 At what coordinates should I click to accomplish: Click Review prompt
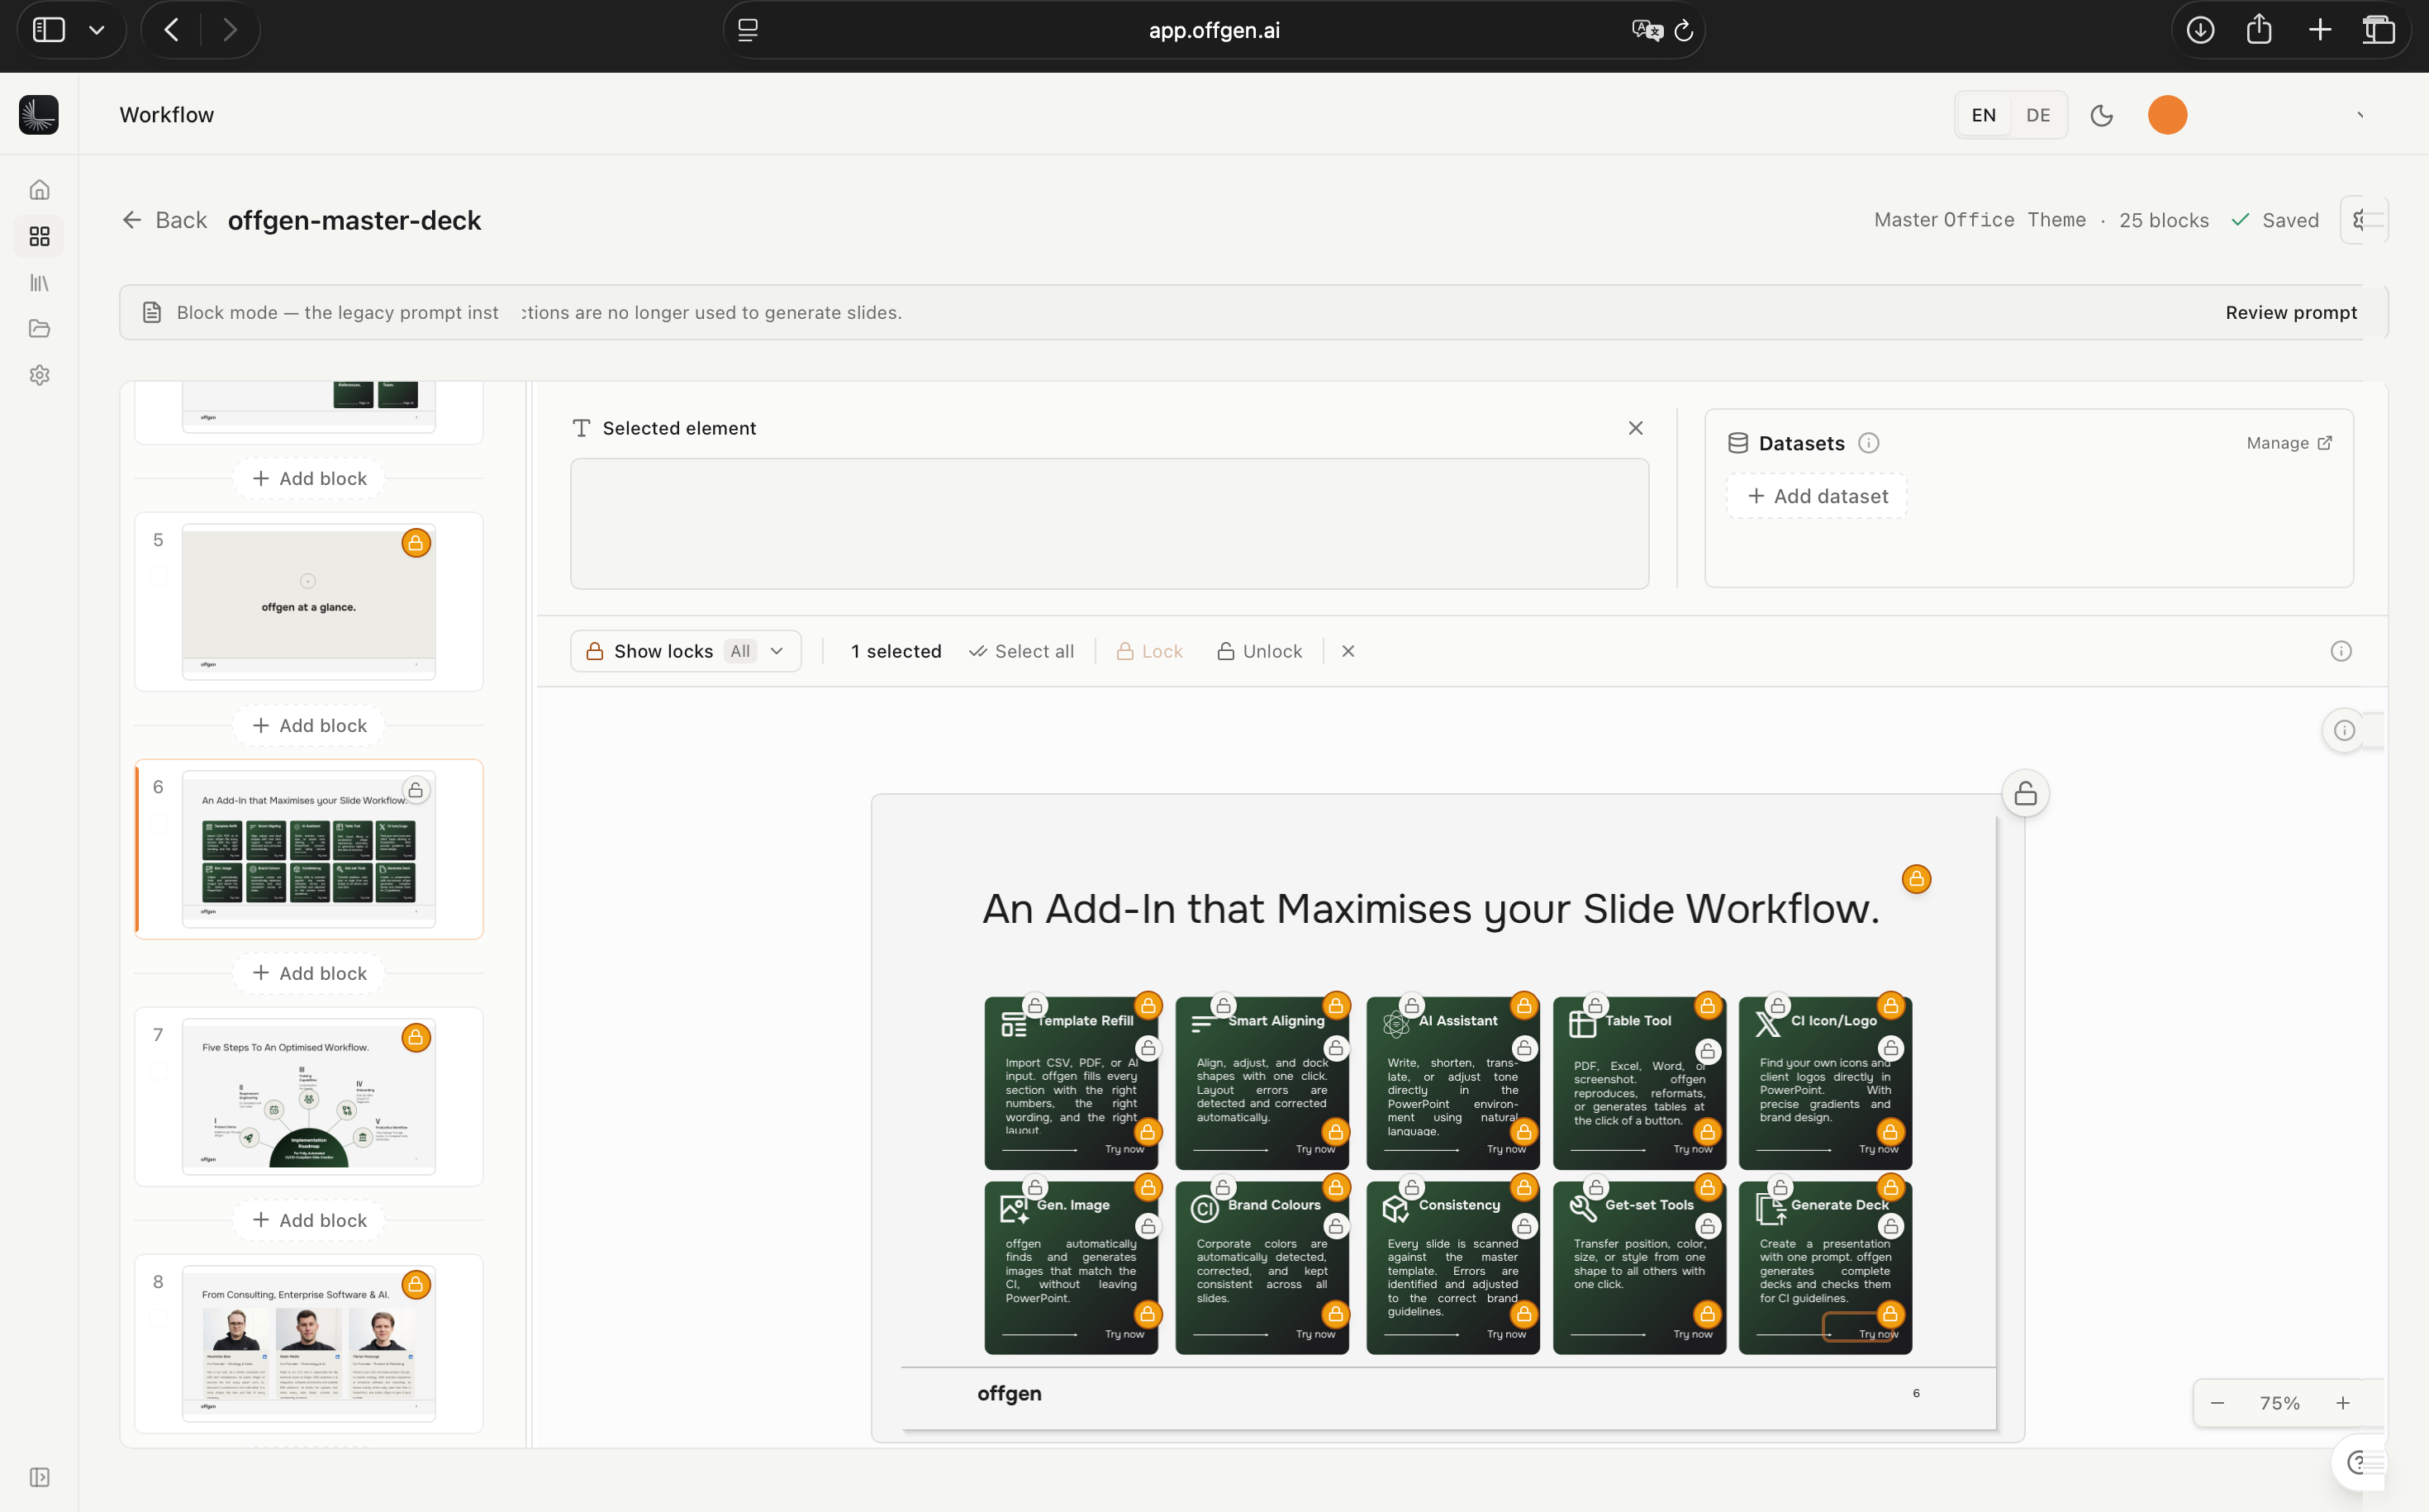[2291, 313]
